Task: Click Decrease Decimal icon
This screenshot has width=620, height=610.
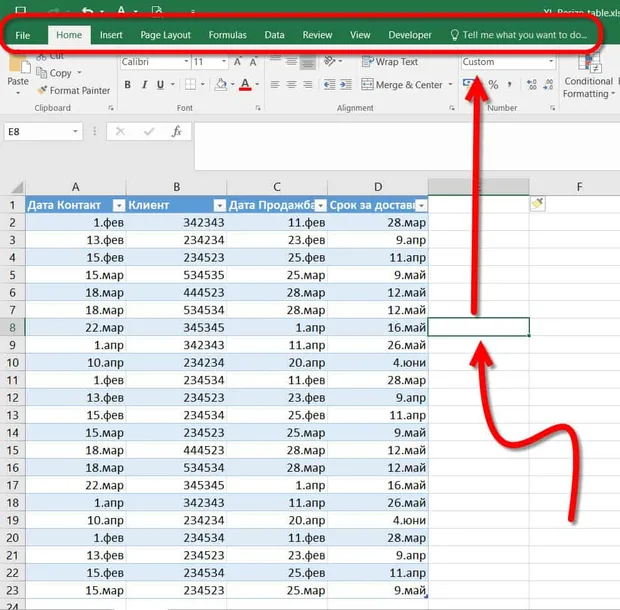Action: point(548,84)
